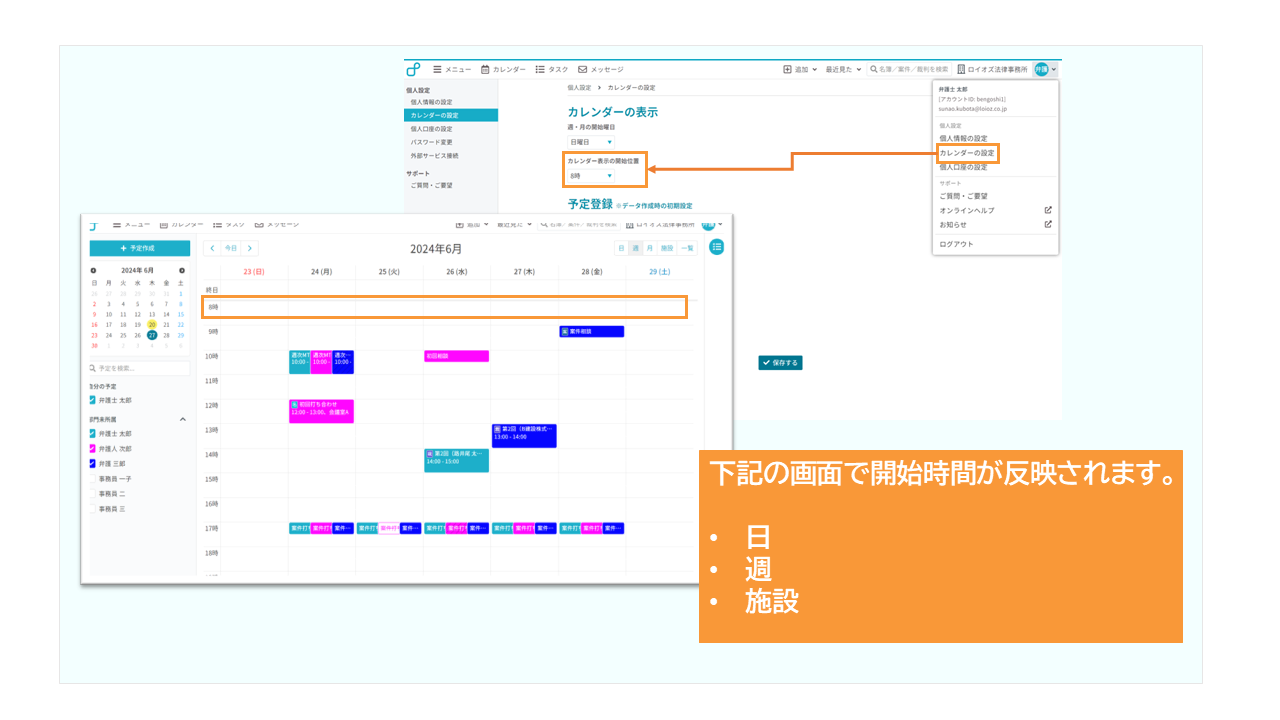Select 個人口座の設定 in the left sidebar
The image size is (1280, 720).
click(431, 129)
